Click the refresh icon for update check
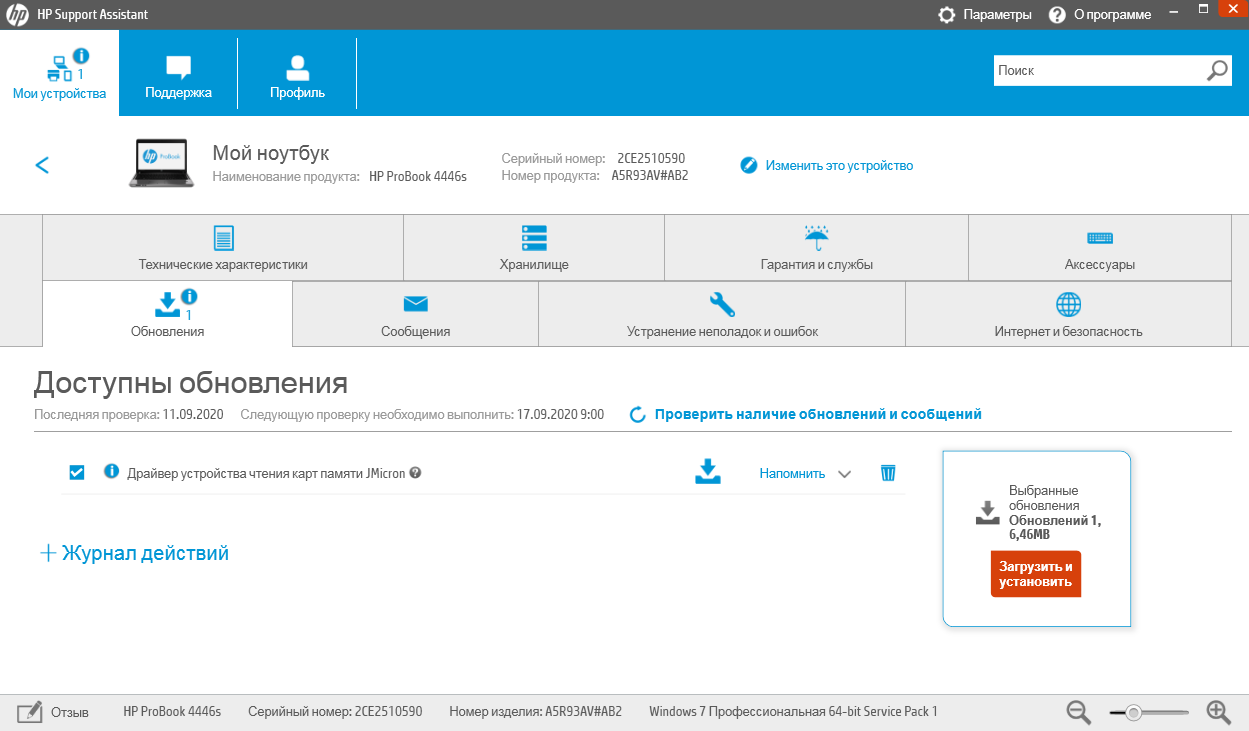The height and width of the screenshot is (731, 1249). 637,414
